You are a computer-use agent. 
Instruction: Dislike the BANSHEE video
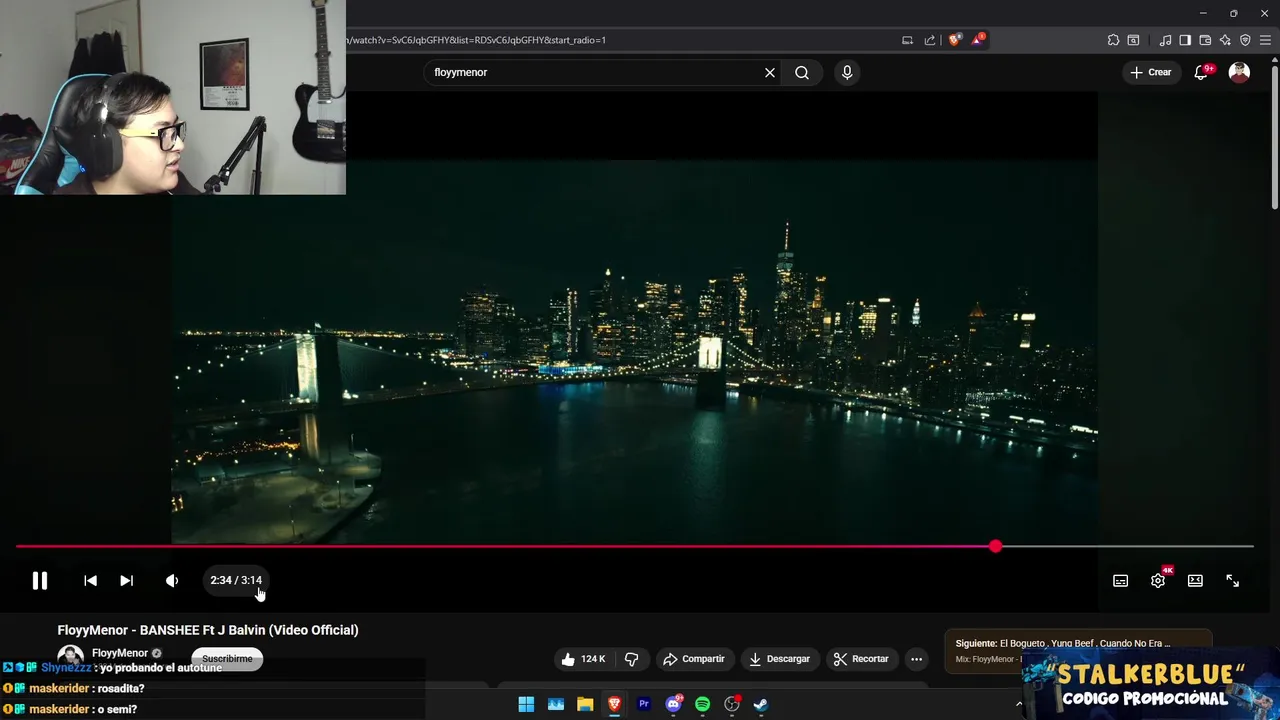pyautogui.click(x=631, y=659)
